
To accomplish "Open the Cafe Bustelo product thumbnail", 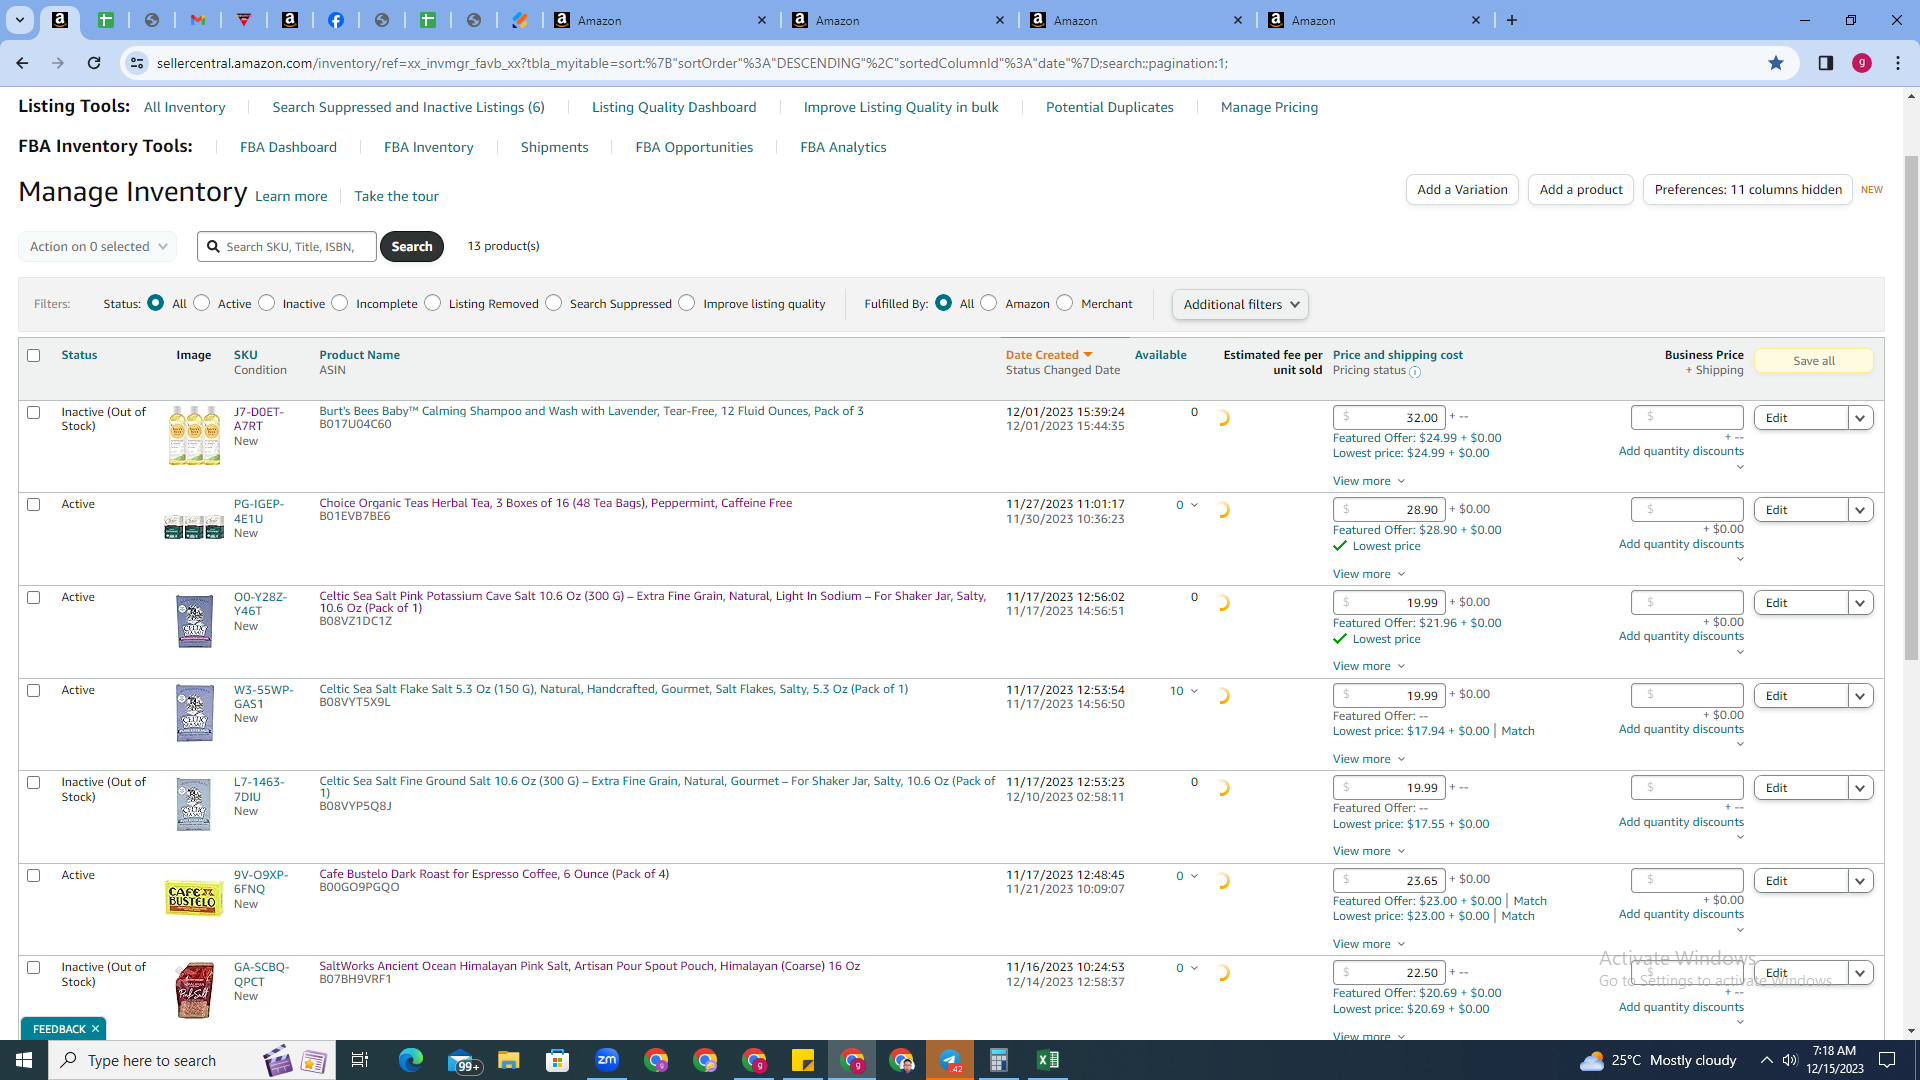I will [x=194, y=898].
